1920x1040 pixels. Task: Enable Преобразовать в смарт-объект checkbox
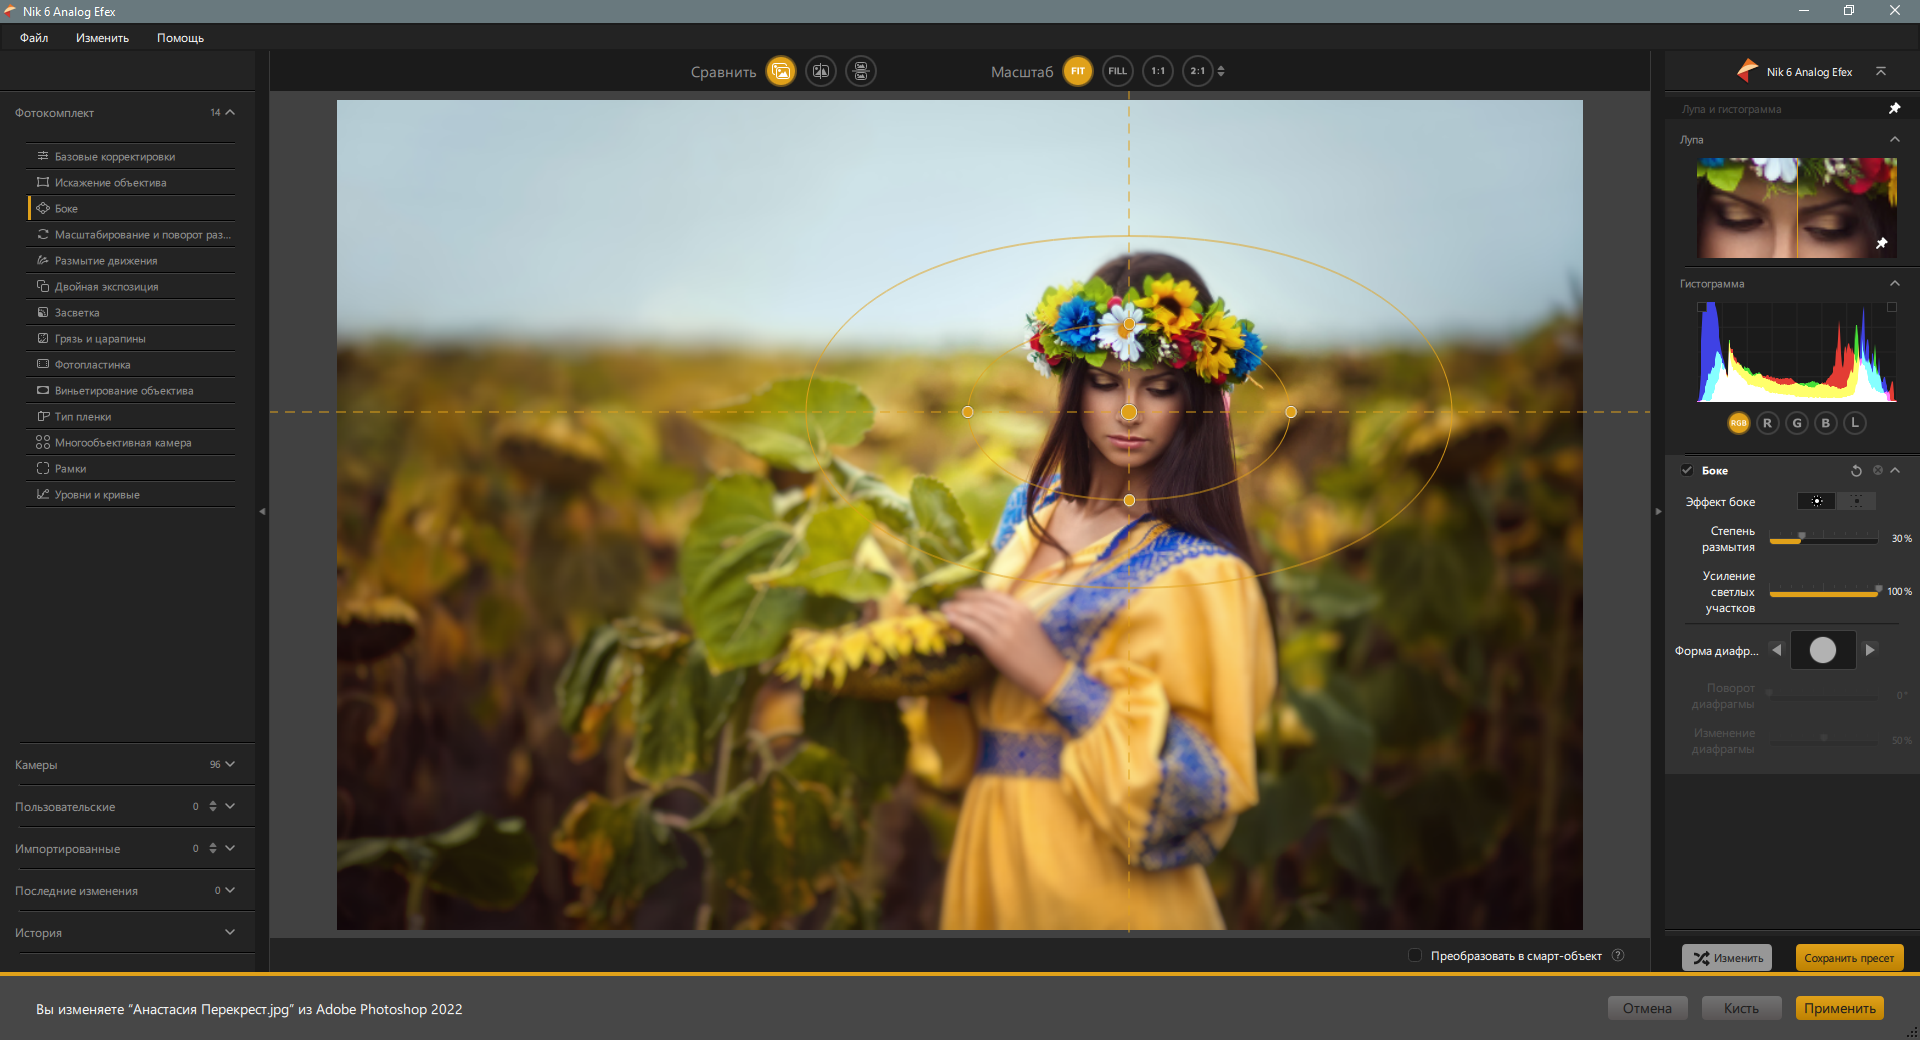1415,955
